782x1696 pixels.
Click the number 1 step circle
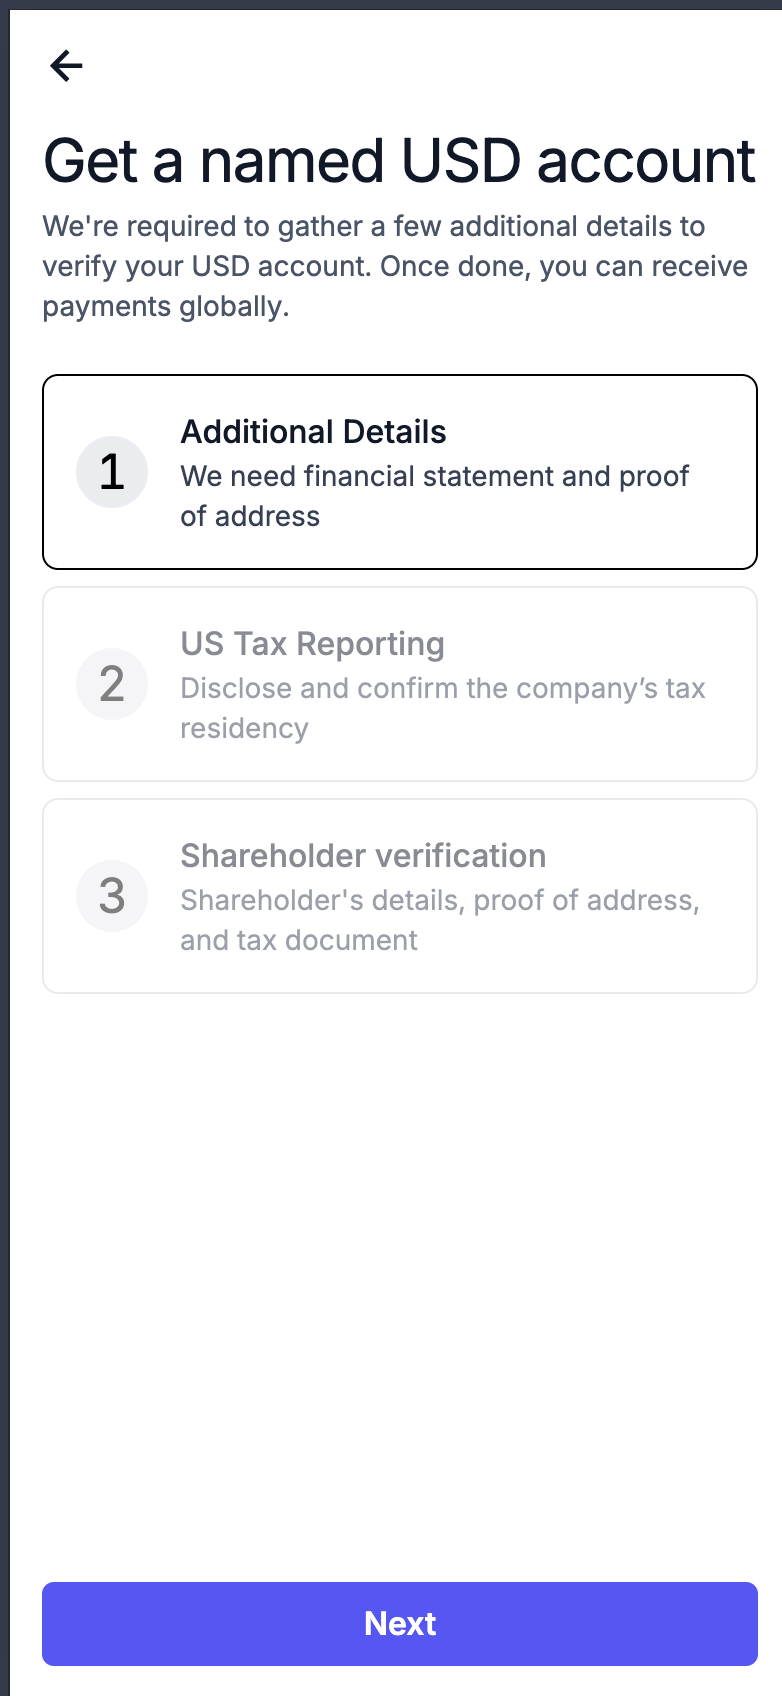tap(112, 472)
